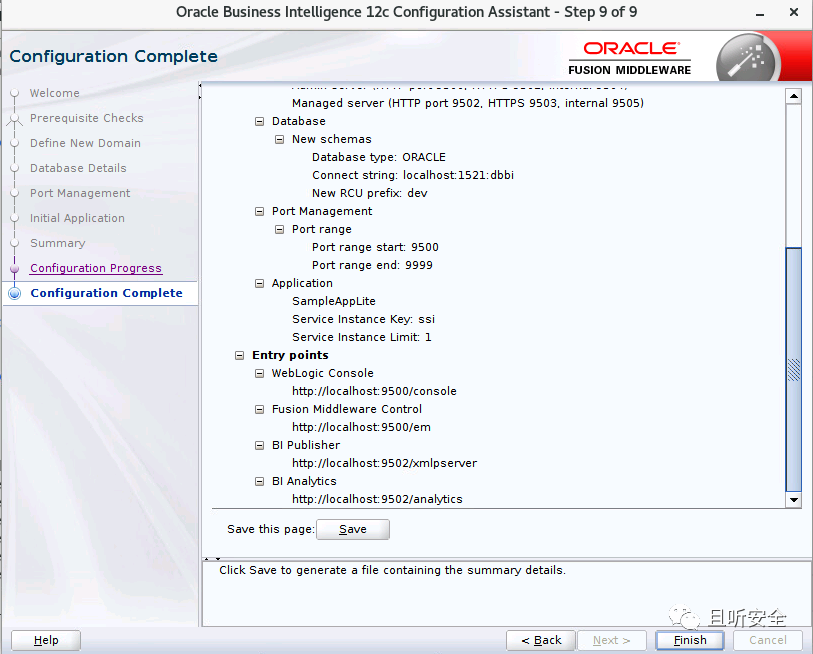Image resolution: width=813 pixels, height=654 pixels.
Task: Select New RCU prefix: dev row
Action: [369, 193]
